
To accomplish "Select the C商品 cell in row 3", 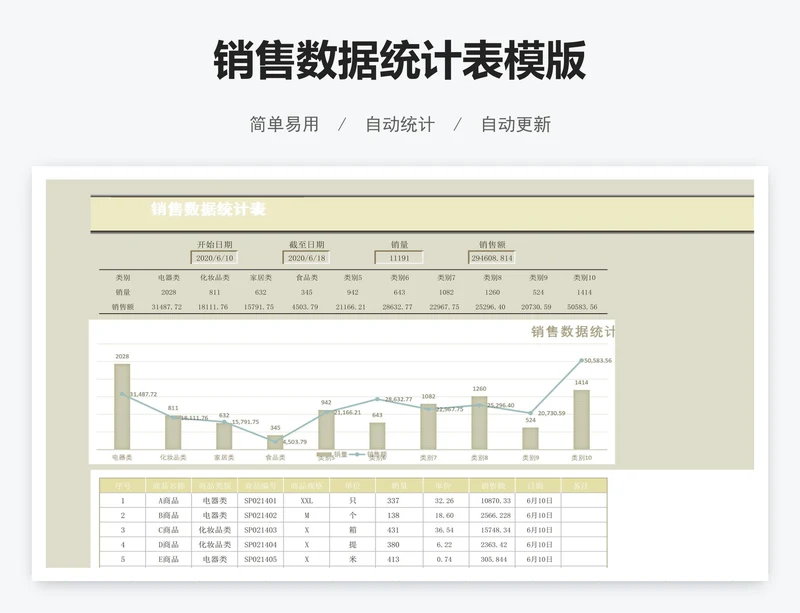I will (x=168, y=530).
